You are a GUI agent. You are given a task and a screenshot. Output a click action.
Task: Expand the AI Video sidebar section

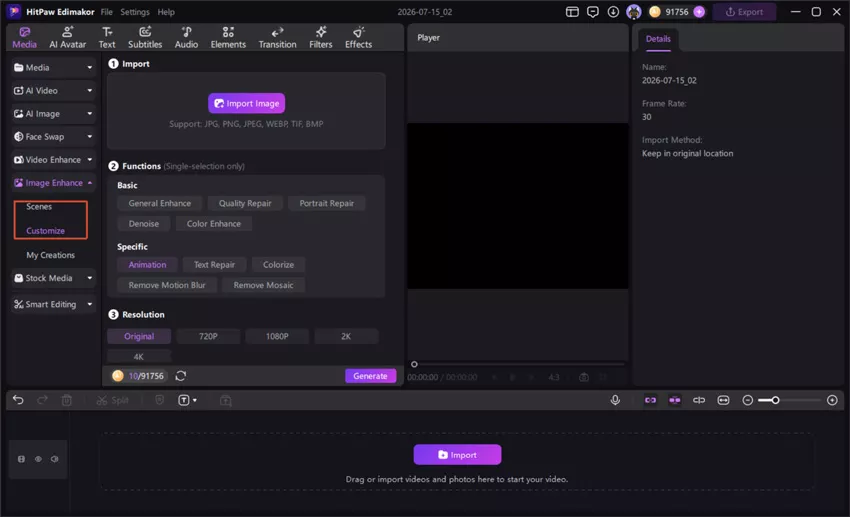[x=53, y=91]
